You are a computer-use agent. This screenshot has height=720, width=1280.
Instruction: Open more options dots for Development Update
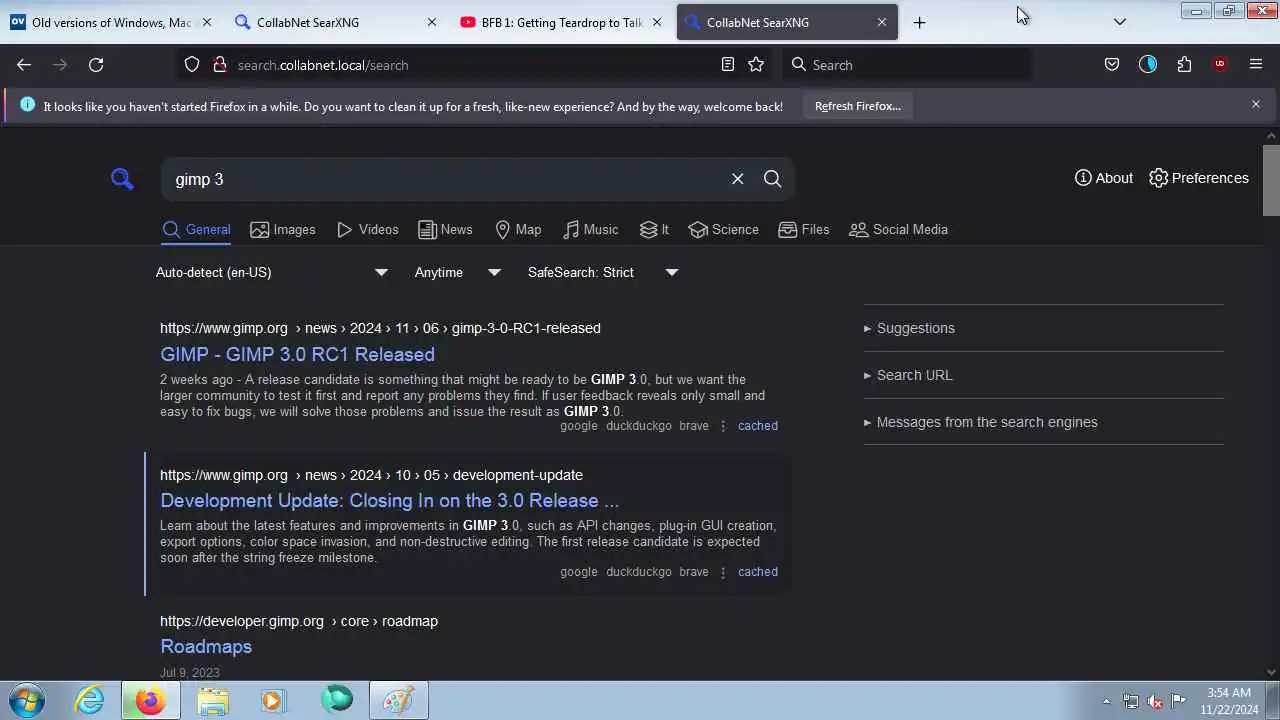723,572
